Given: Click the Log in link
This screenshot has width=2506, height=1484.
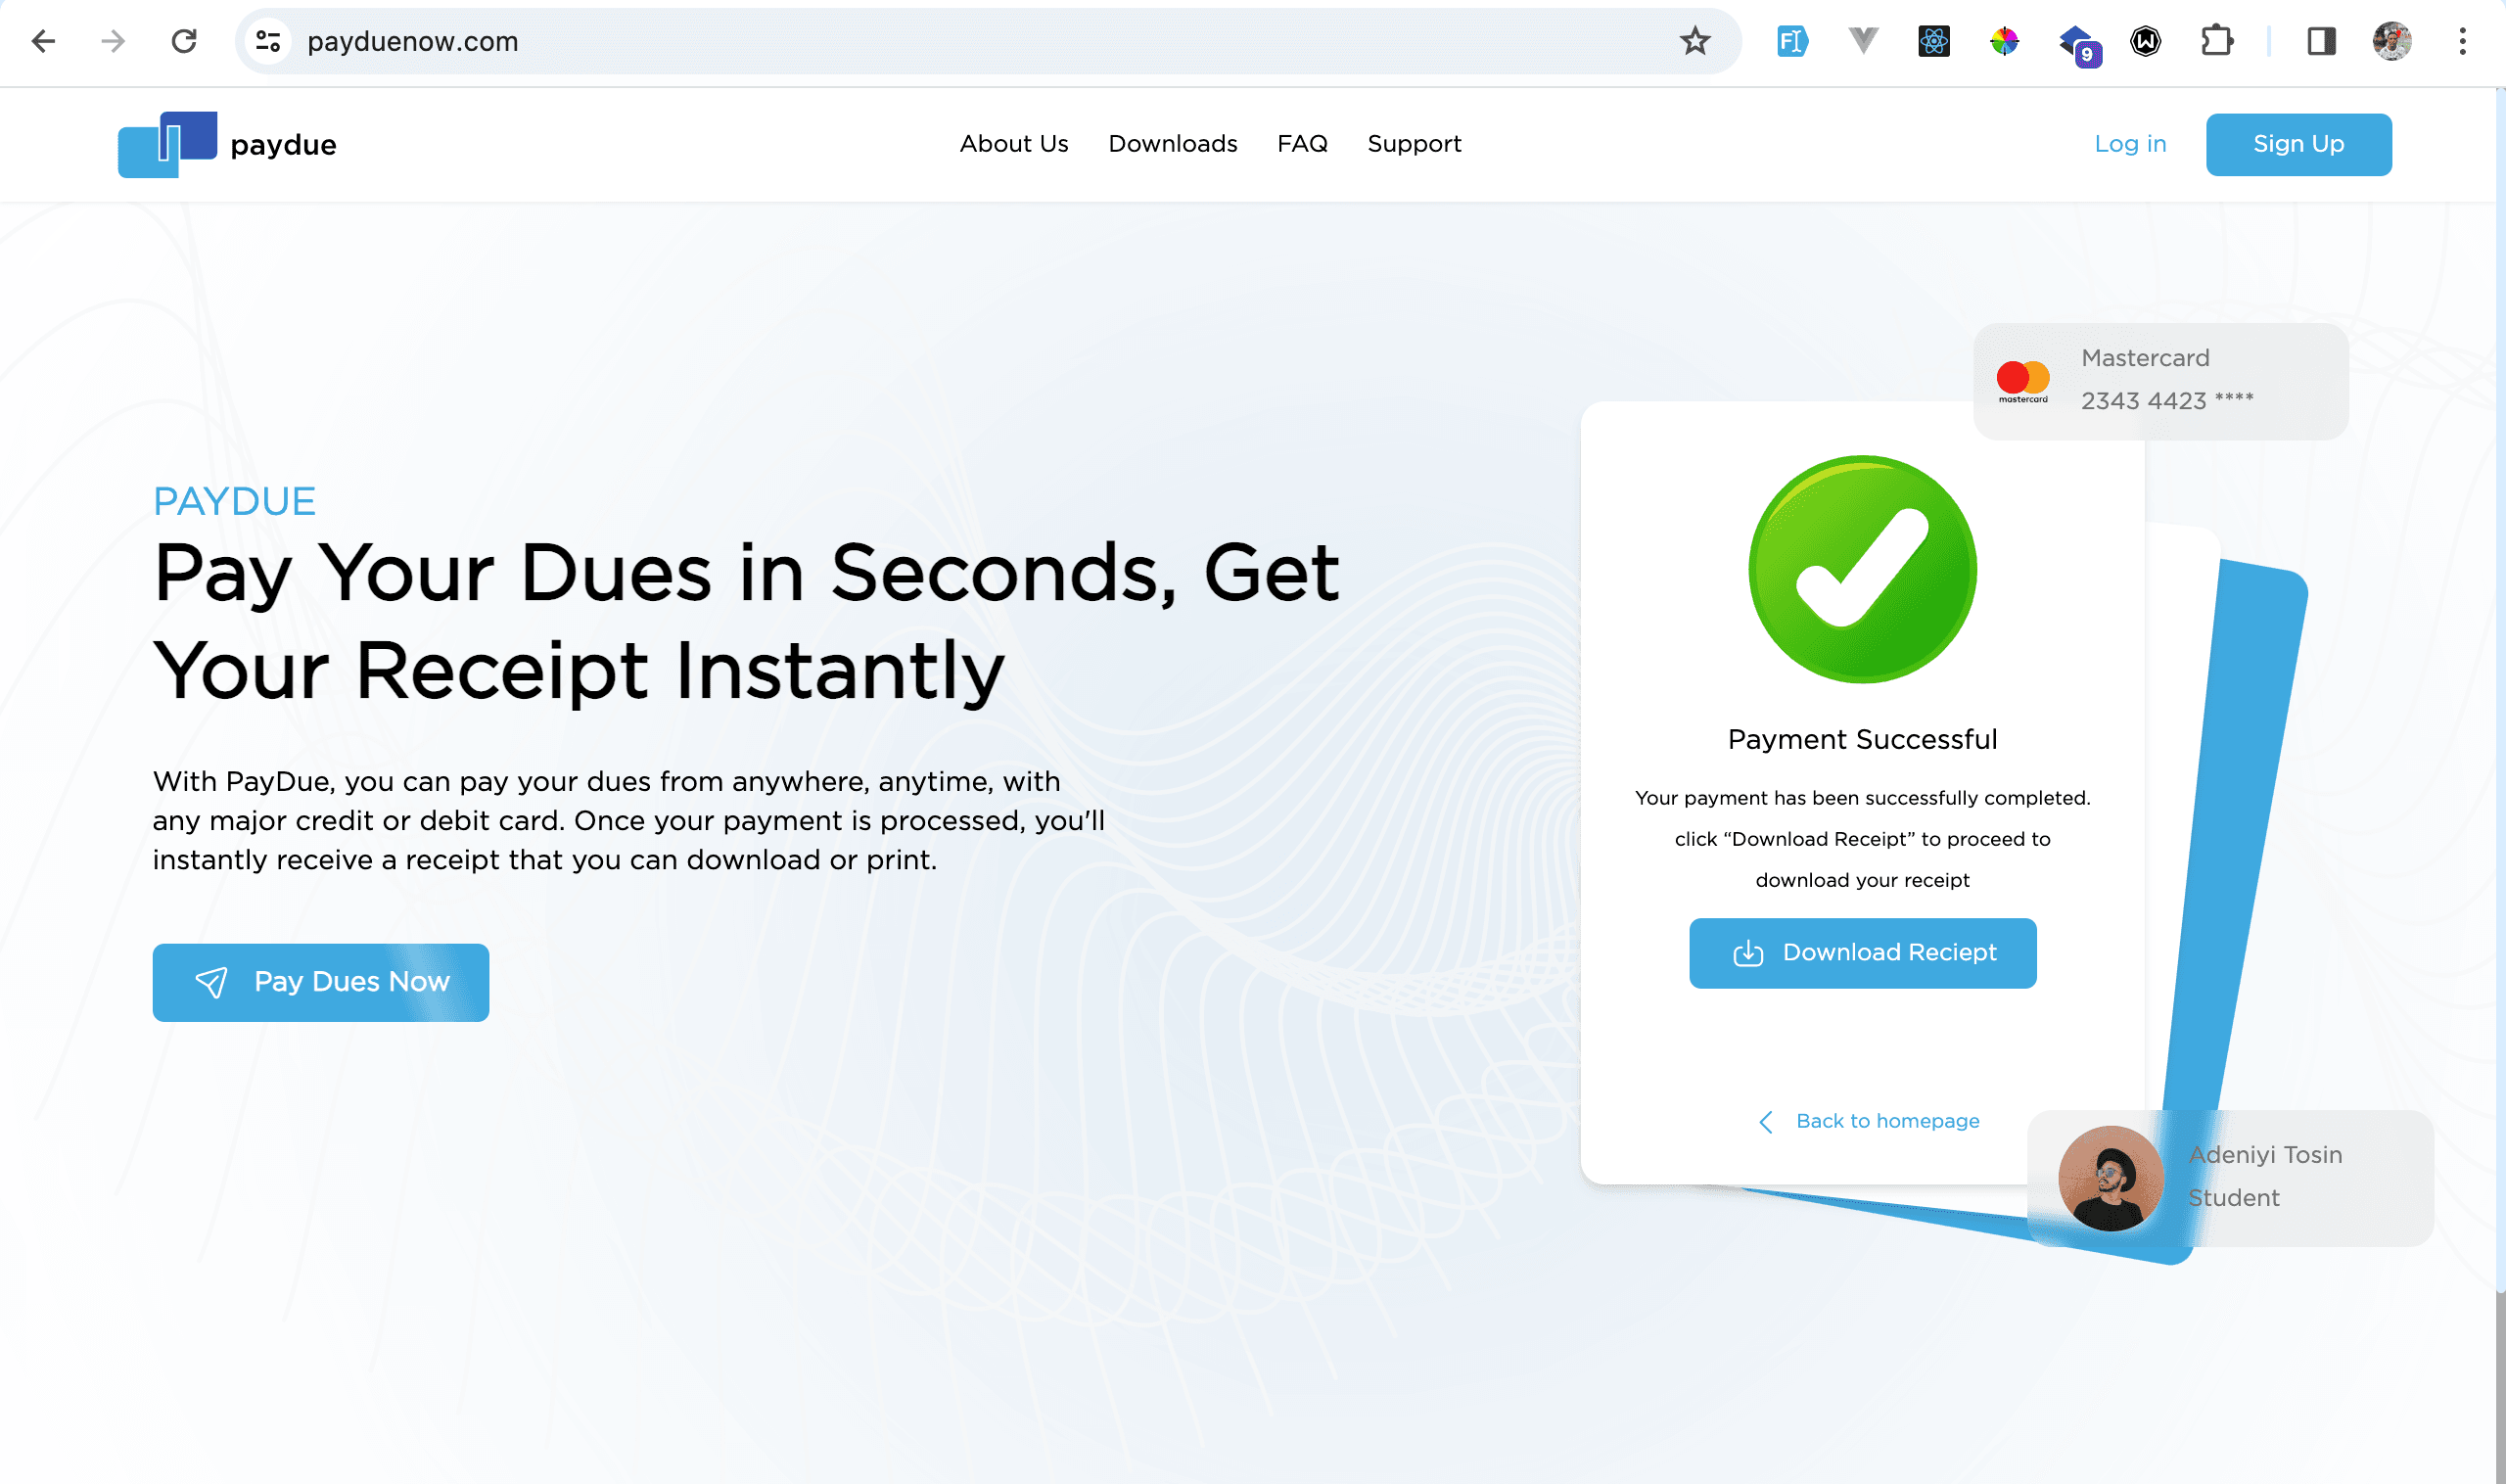Looking at the screenshot, I should click(x=2130, y=145).
